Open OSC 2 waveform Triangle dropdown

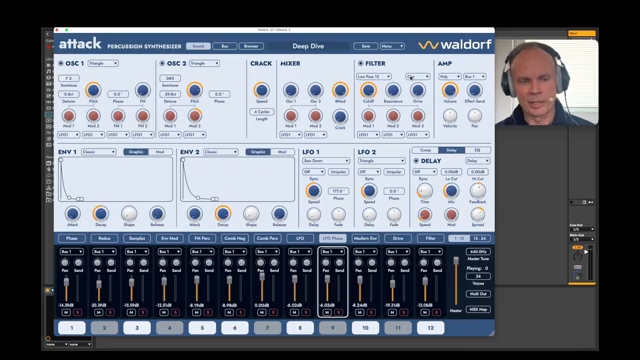(204, 63)
